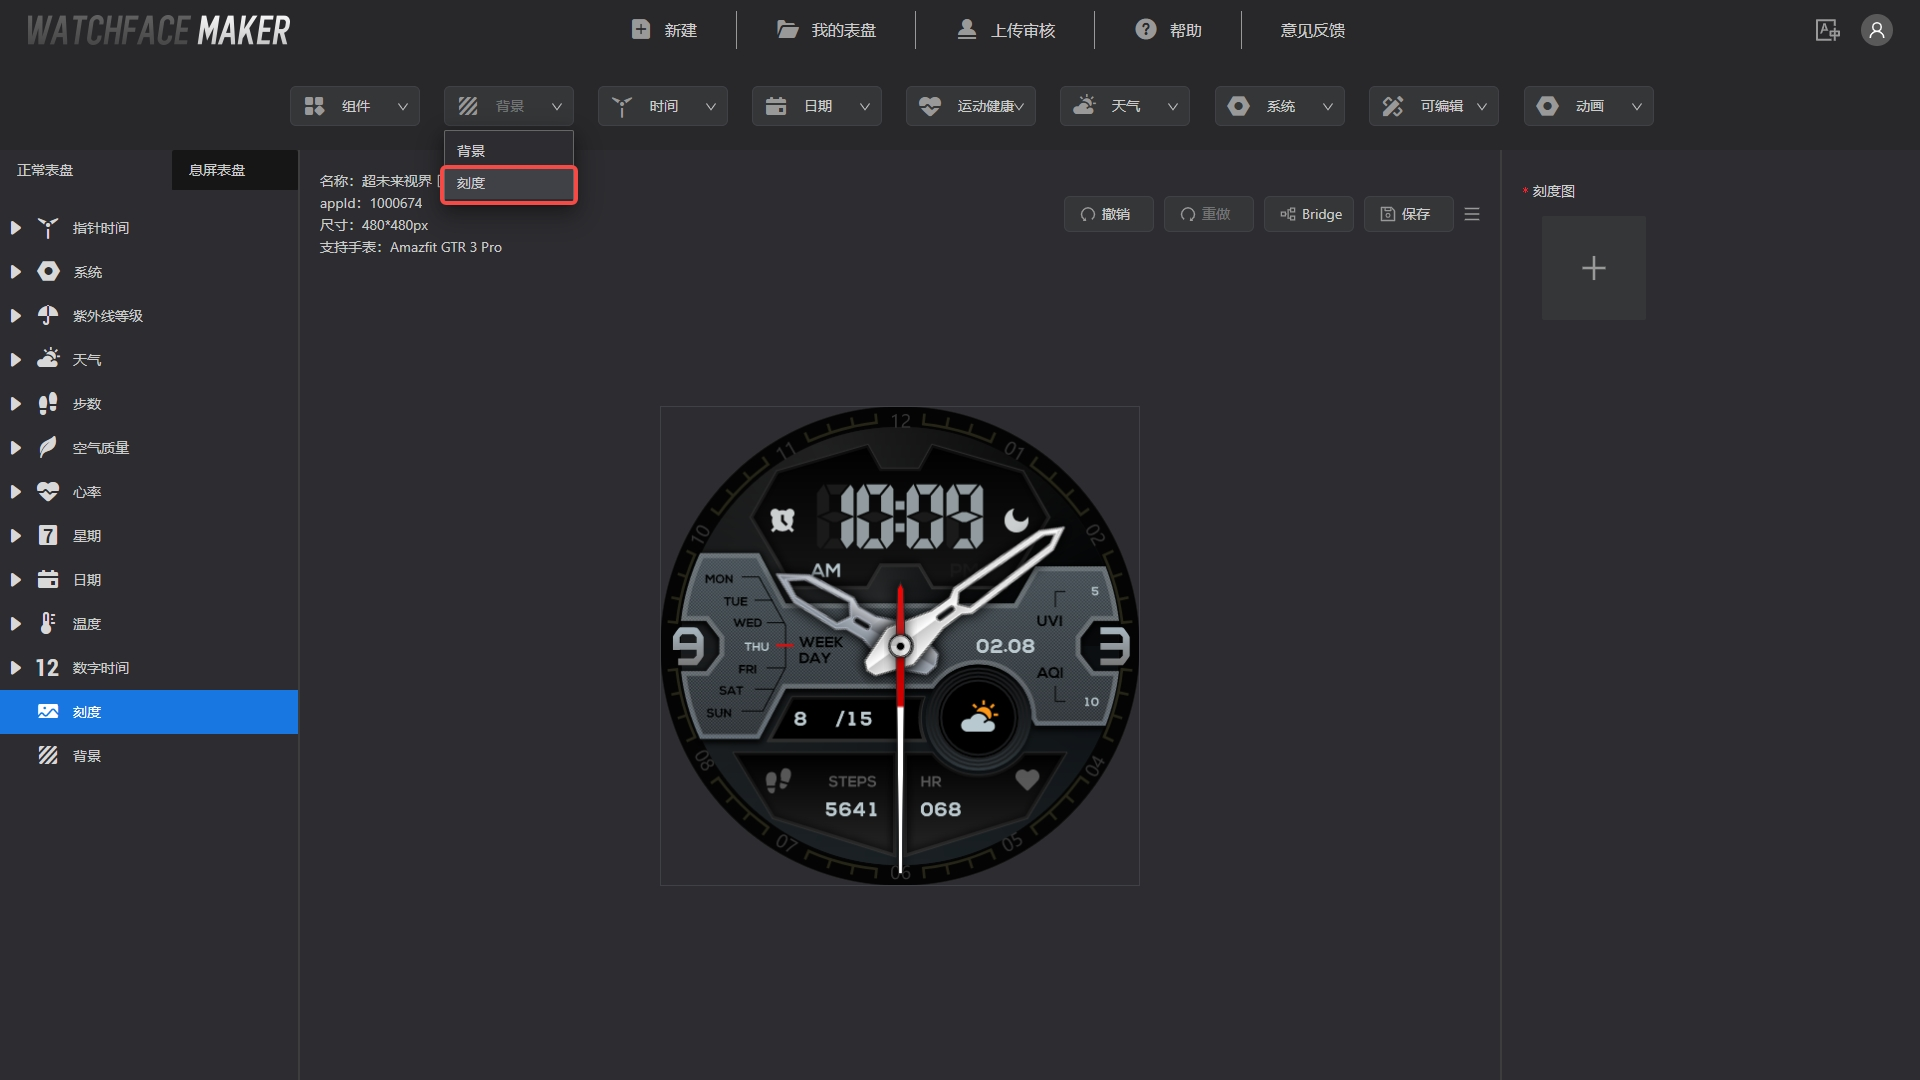Switch to the 正常表盘 tab
Screen dimensions: 1920x1080
coord(44,169)
